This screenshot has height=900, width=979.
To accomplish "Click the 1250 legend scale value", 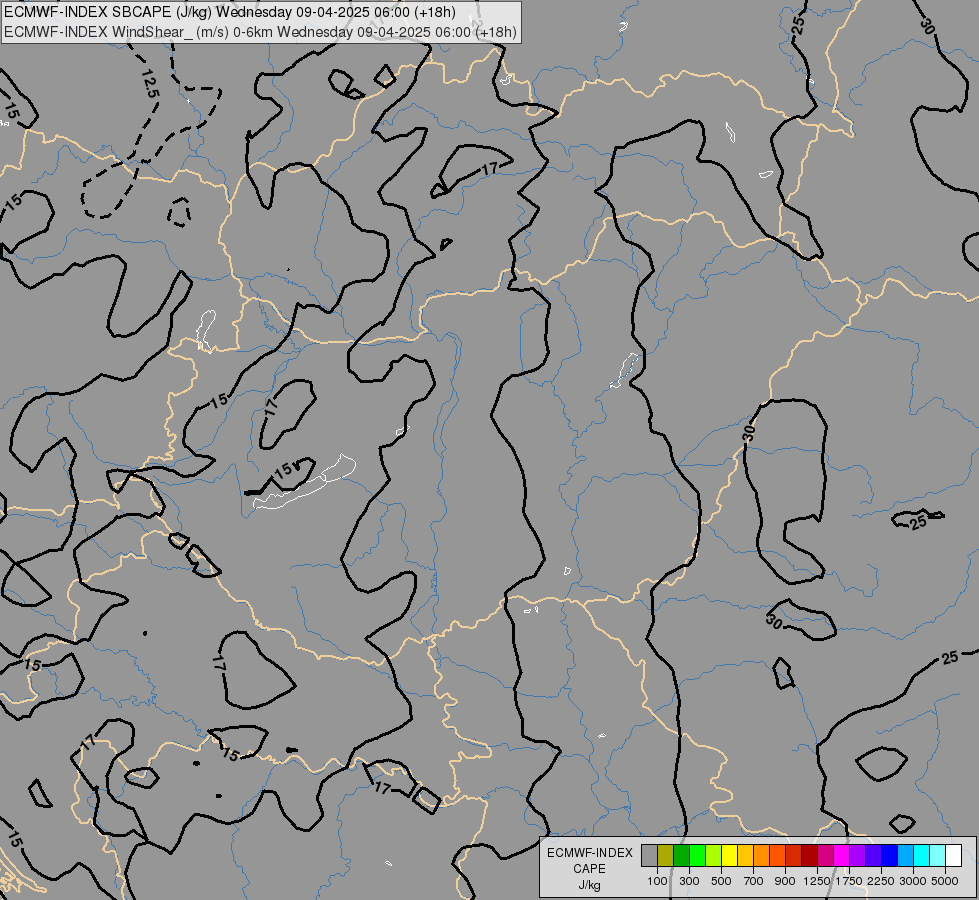I will (x=817, y=881).
